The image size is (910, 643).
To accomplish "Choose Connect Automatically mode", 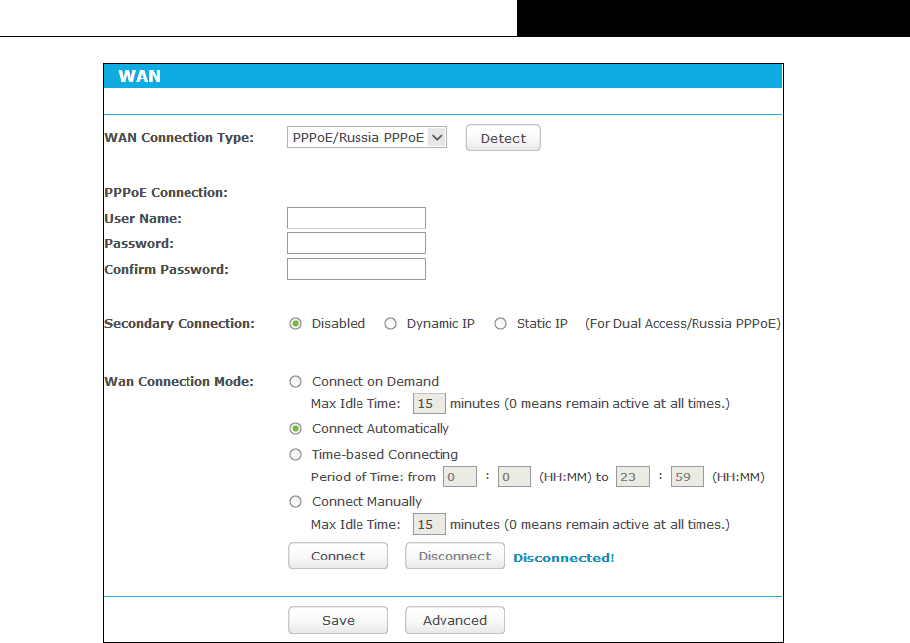I will 295,429.
